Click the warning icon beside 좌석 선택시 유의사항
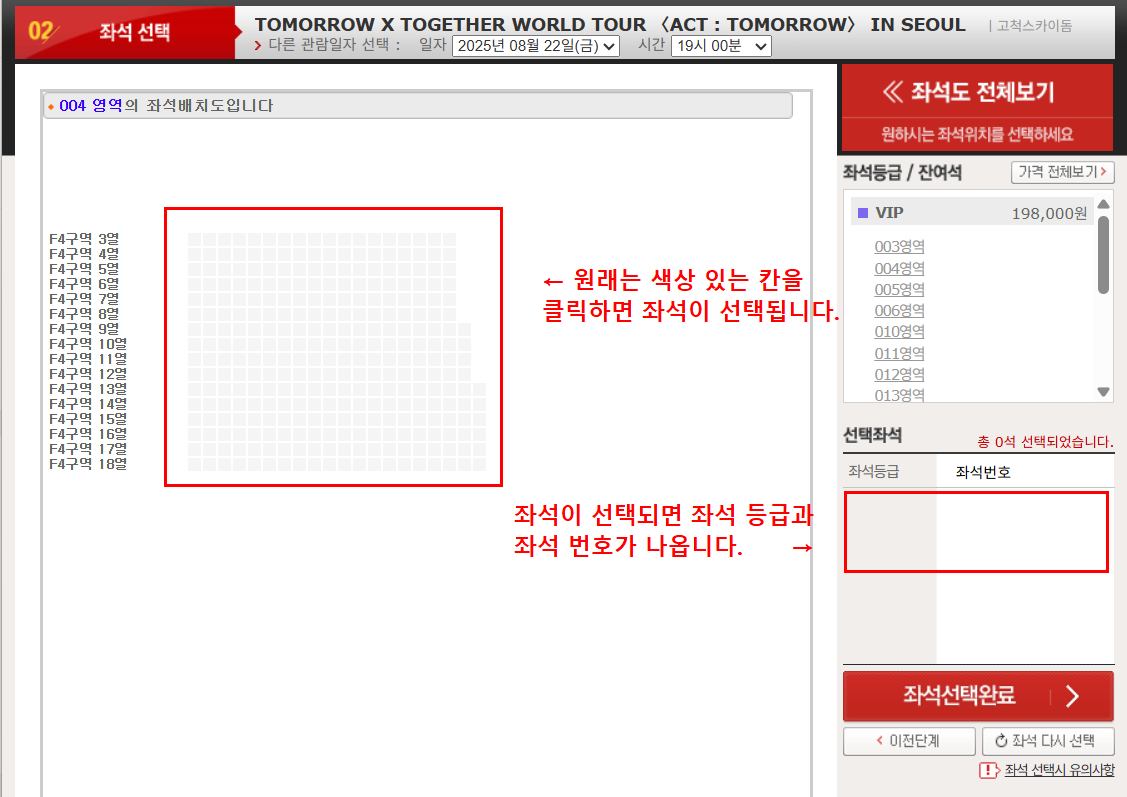The width and height of the screenshot is (1127, 797). point(989,770)
